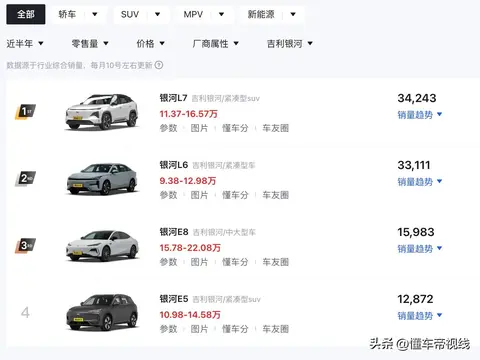This screenshot has height=360, width=480.
Task: Click the sales figure 12,872
Action: 415,299
